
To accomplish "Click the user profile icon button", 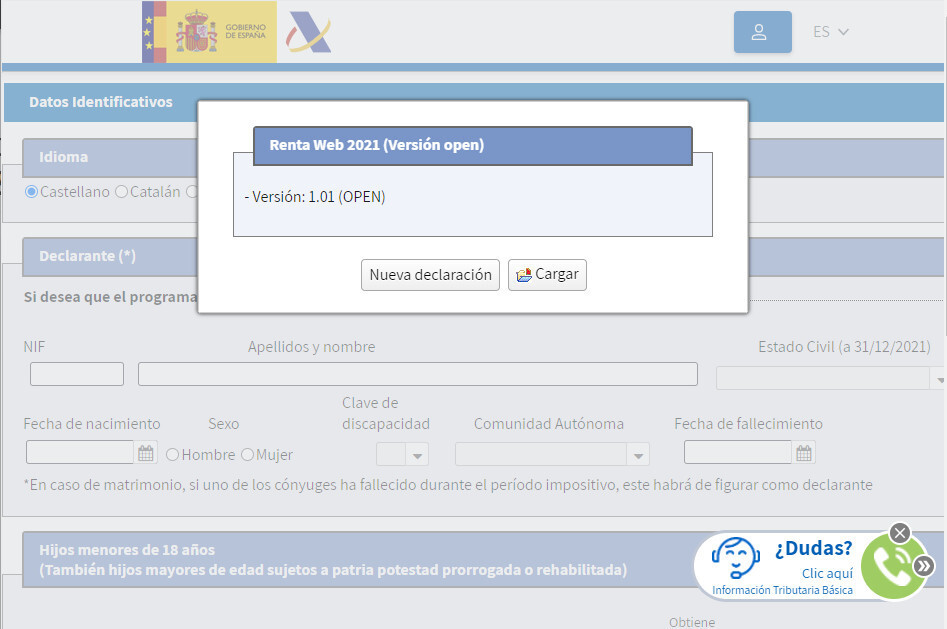I will tap(762, 32).
